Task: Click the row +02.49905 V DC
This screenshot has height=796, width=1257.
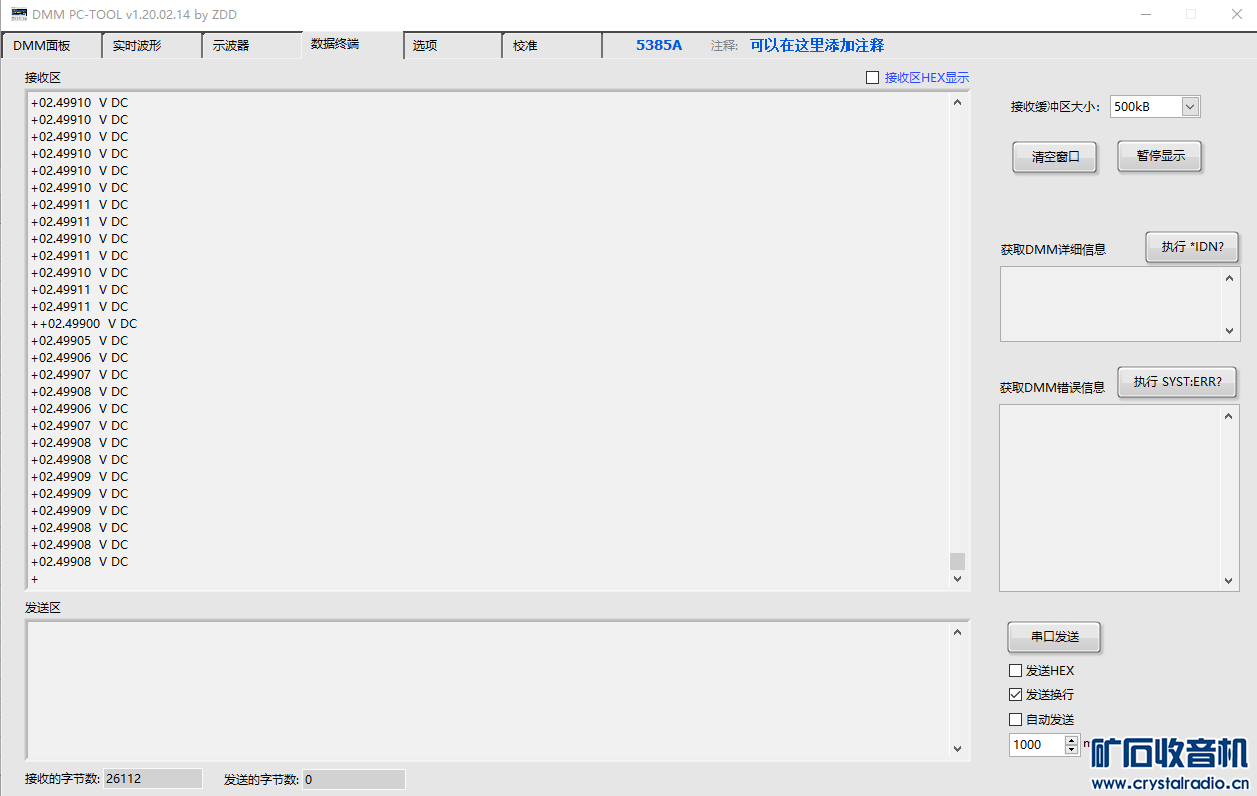Action: point(79,341)
